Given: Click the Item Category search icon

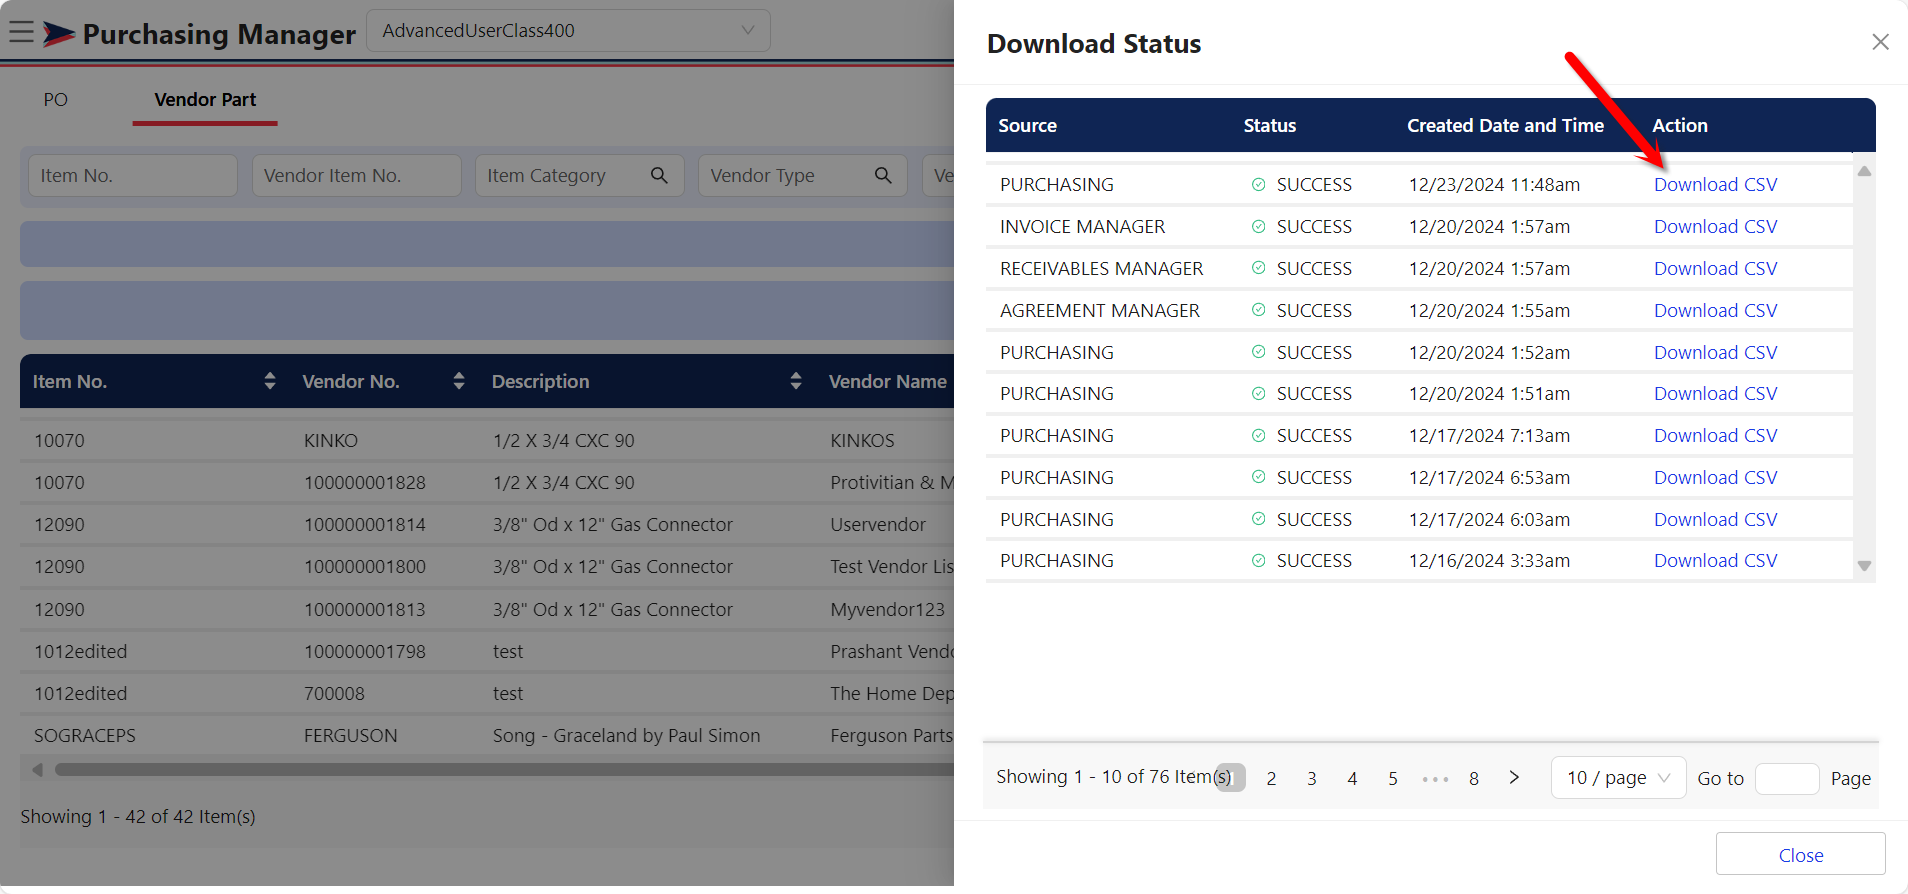Looking at the screenshot, I should (659, 175).
